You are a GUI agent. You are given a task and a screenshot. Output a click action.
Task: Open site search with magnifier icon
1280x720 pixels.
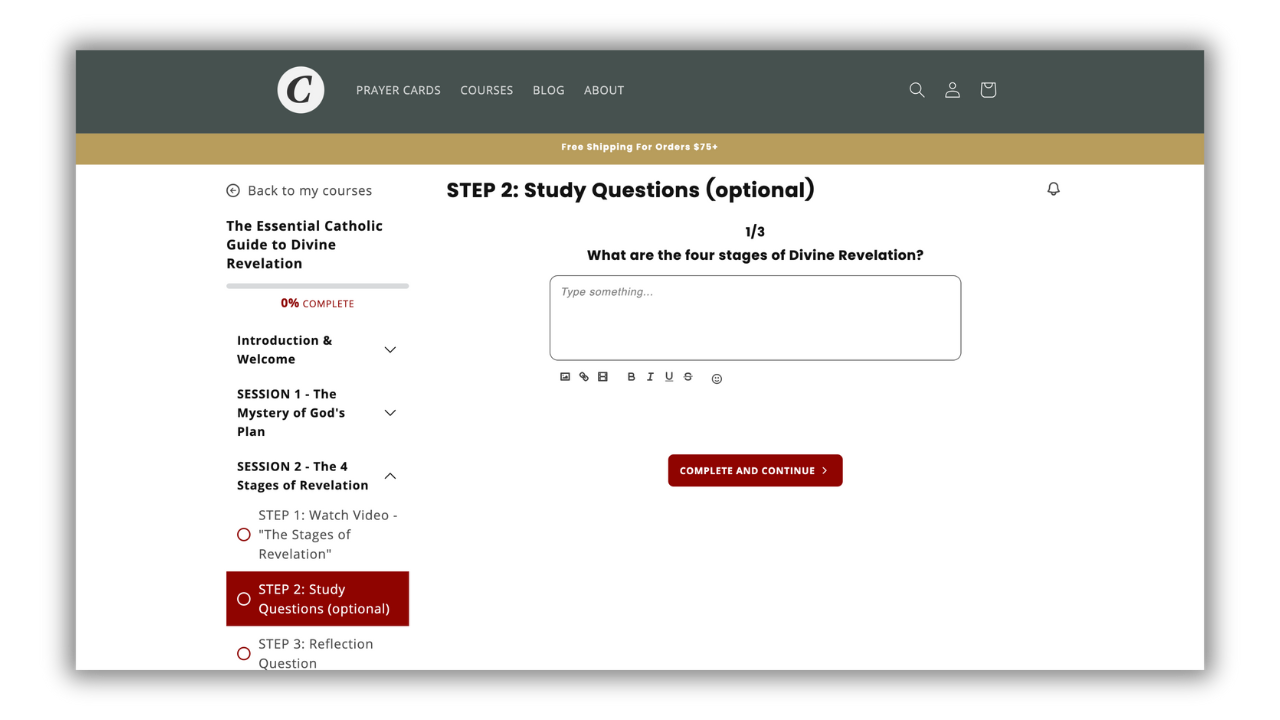pos(917,90)
